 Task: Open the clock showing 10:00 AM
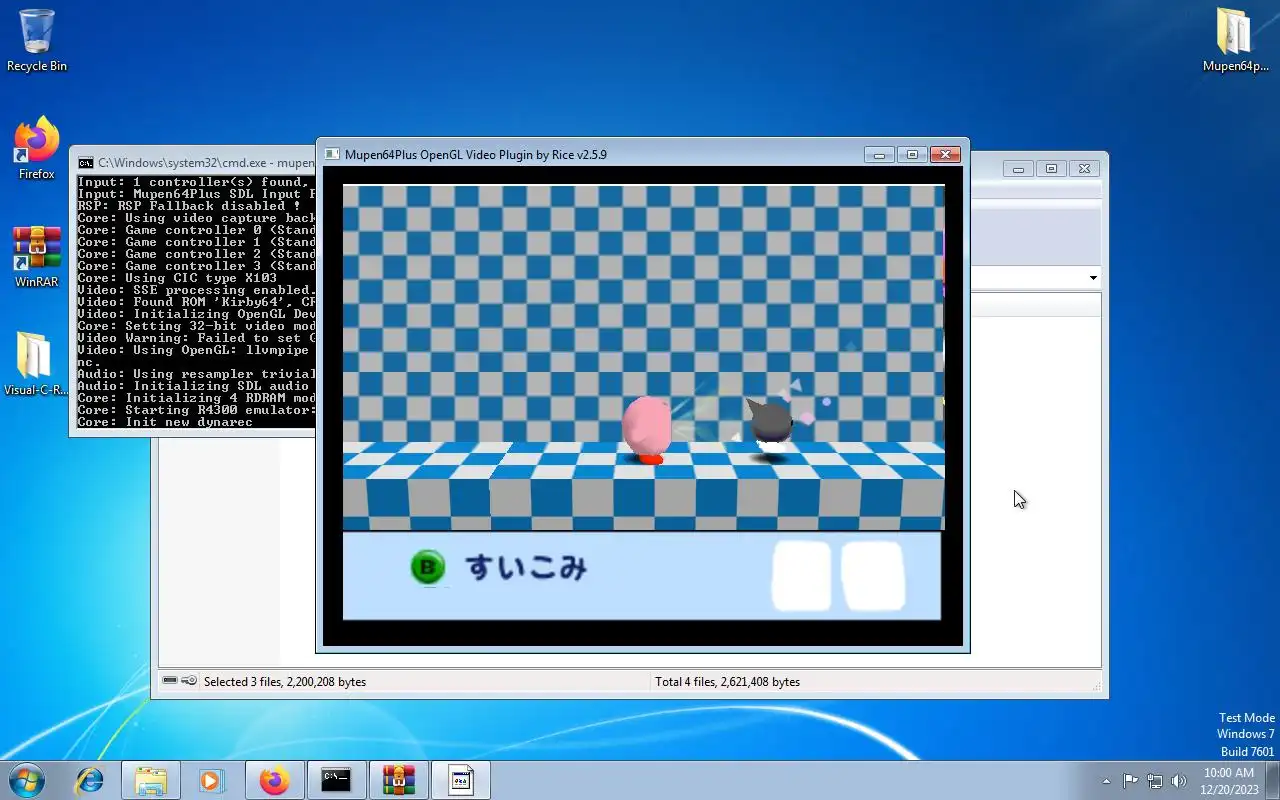click(1229, 781)
